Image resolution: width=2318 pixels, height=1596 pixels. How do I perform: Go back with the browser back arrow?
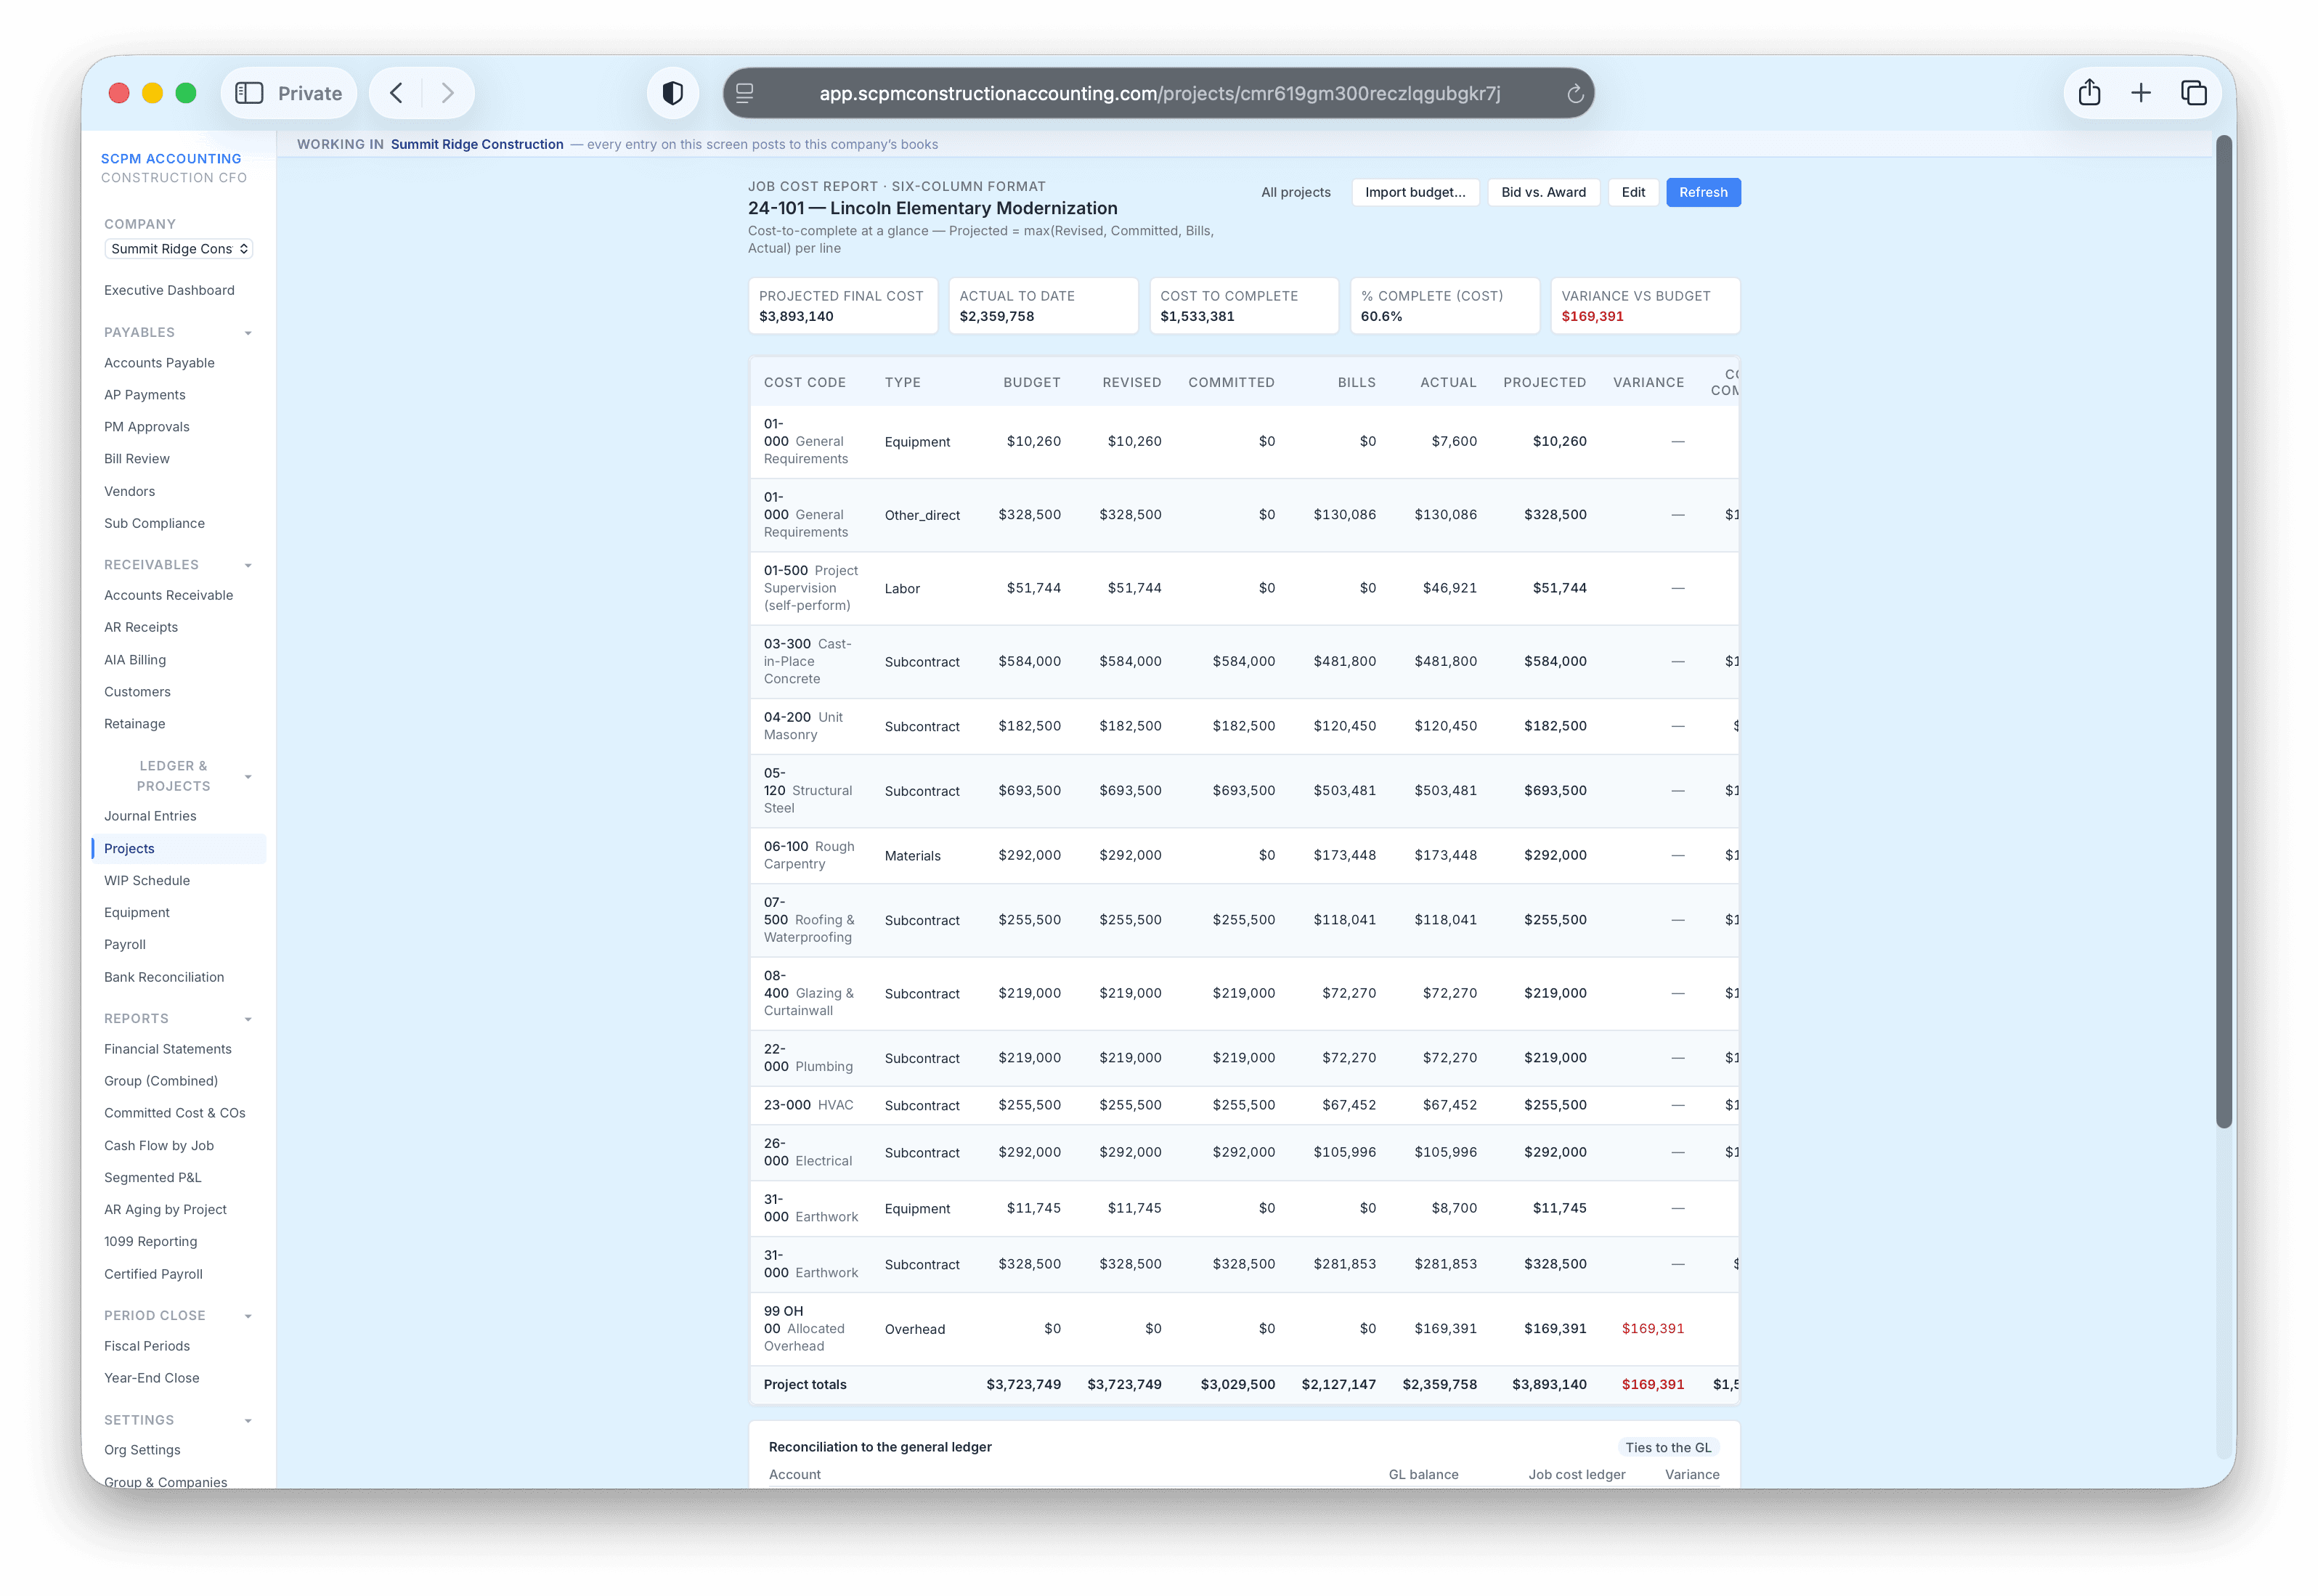[396, 93]
